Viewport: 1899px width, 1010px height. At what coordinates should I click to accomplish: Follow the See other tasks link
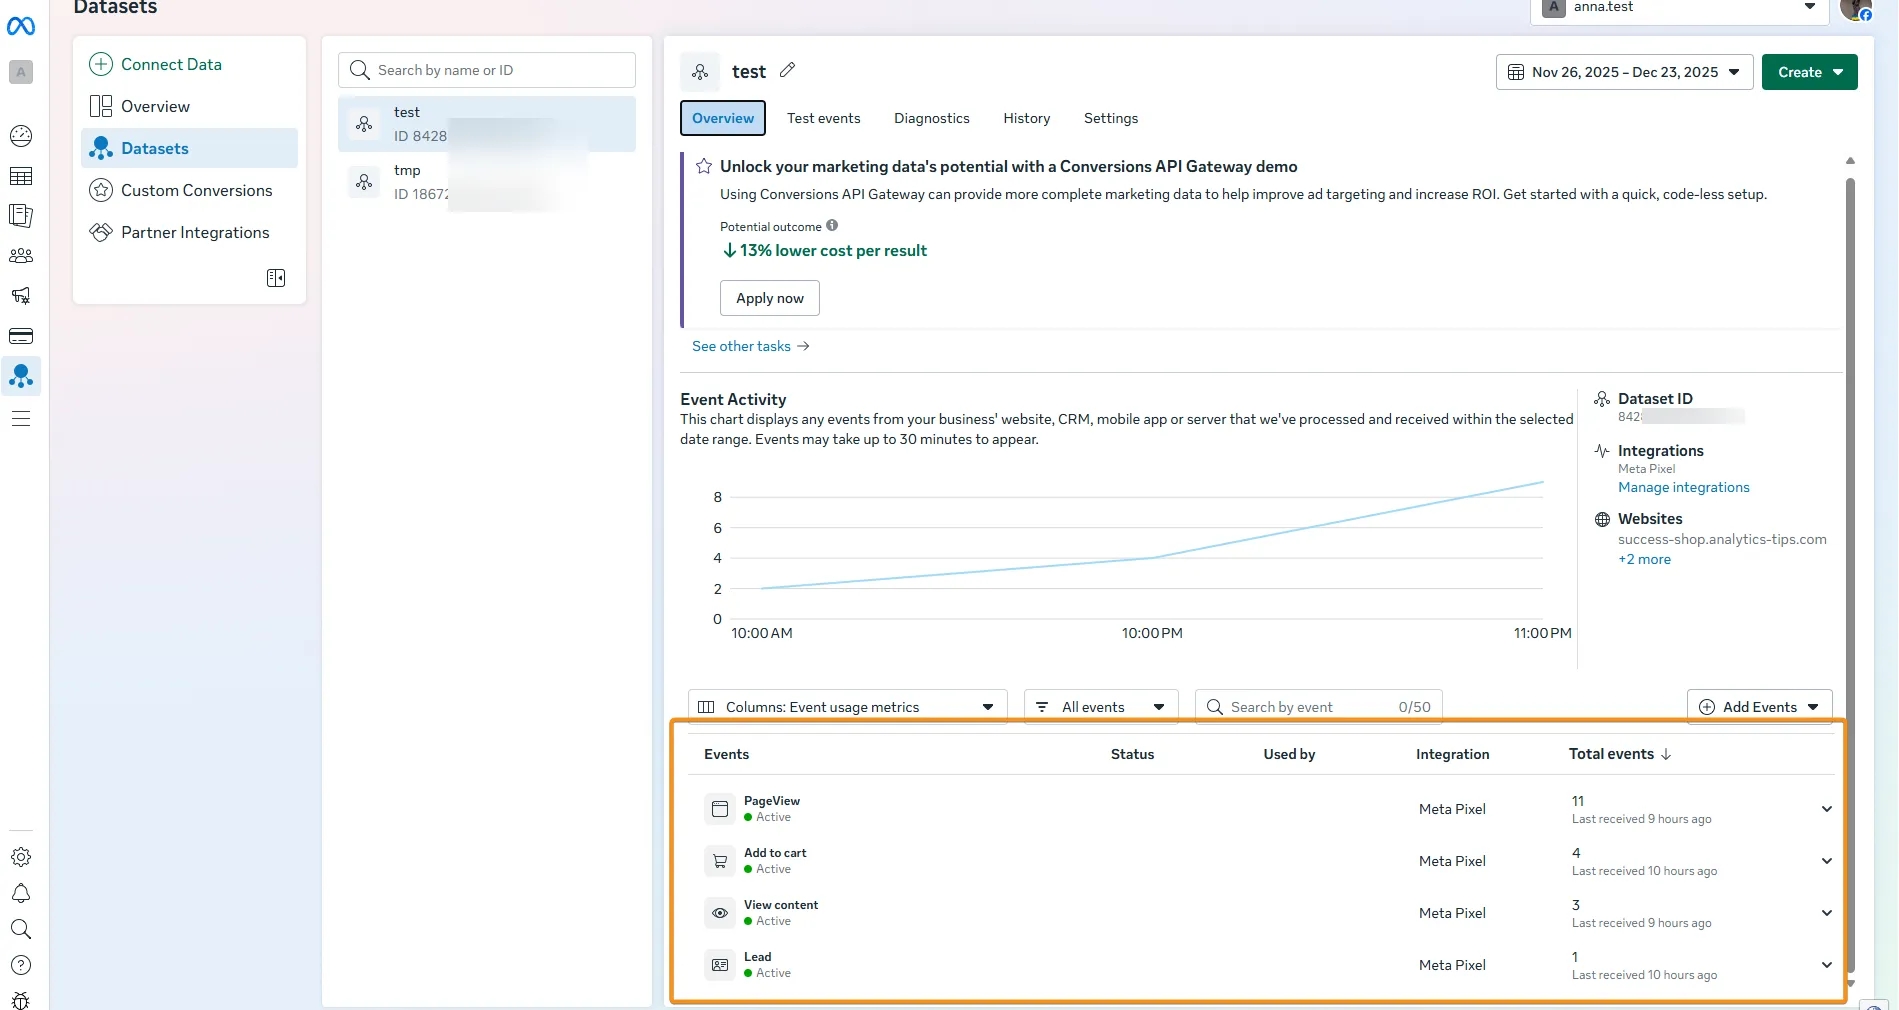pos(750,346)
